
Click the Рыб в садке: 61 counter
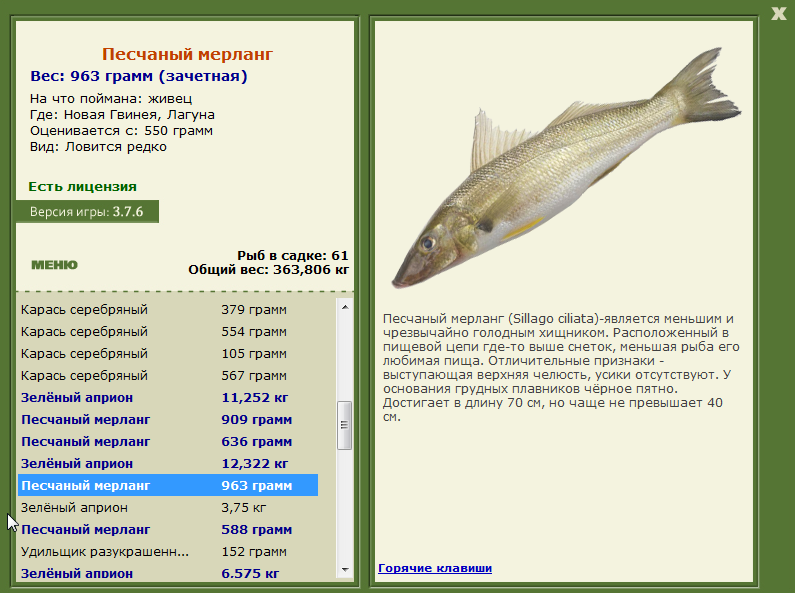tap(293, 255)
